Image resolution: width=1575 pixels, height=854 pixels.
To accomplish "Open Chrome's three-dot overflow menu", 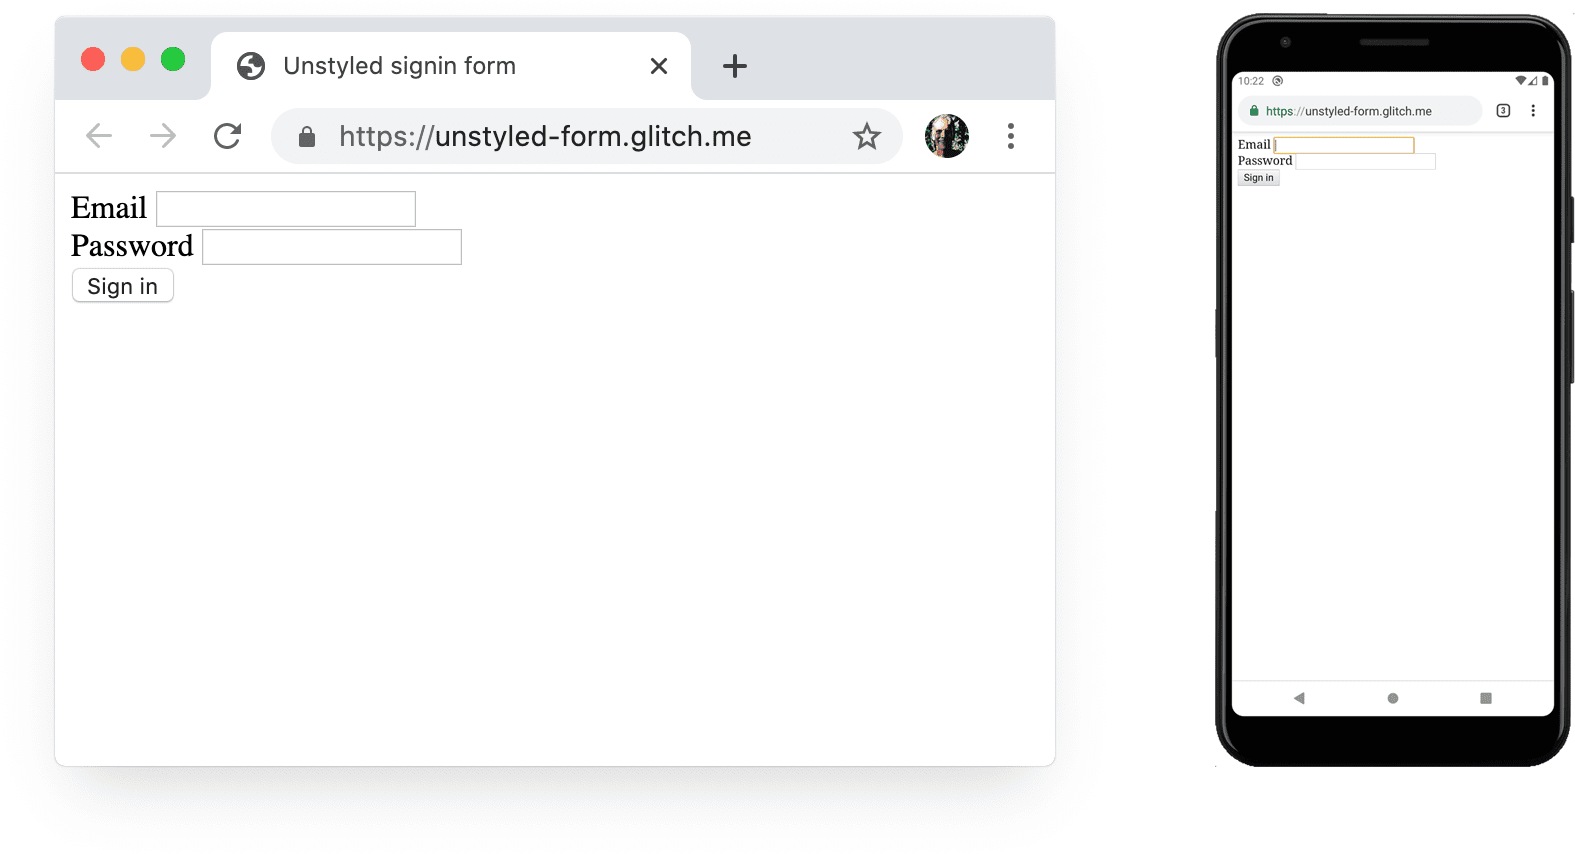I will coord(1011,136).
